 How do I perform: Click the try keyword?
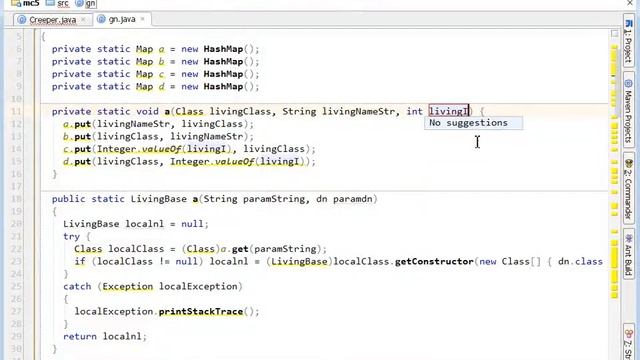pyautogui.click(x=71, y=236)
